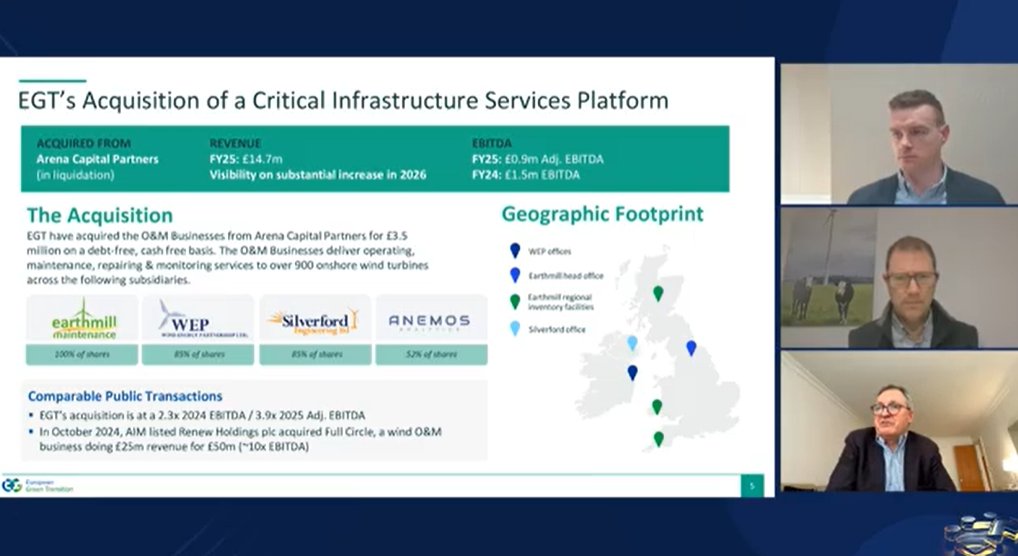Click the green map pin in Scotland
The height and width of the screenshot is (556, 1018).
[658, 294]
